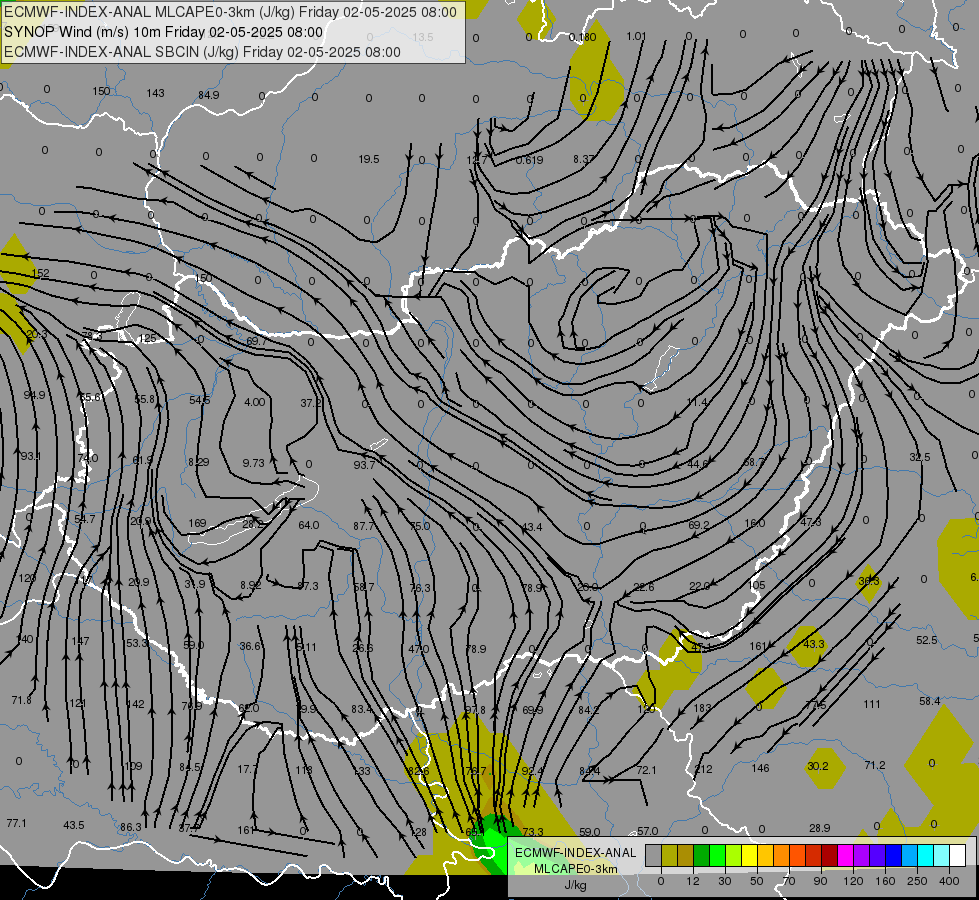This screenshot has height=900, width=979.
Task: Select the dark green legend swatch
Action: tap(701, 855)
